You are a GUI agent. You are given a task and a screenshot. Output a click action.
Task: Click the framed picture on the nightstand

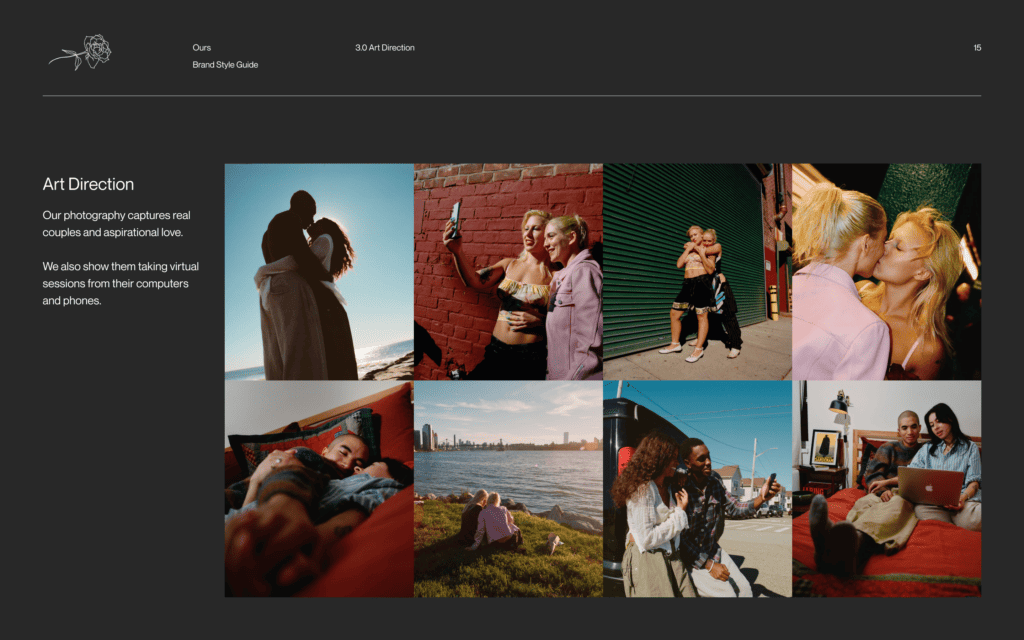tap(825, 447)
